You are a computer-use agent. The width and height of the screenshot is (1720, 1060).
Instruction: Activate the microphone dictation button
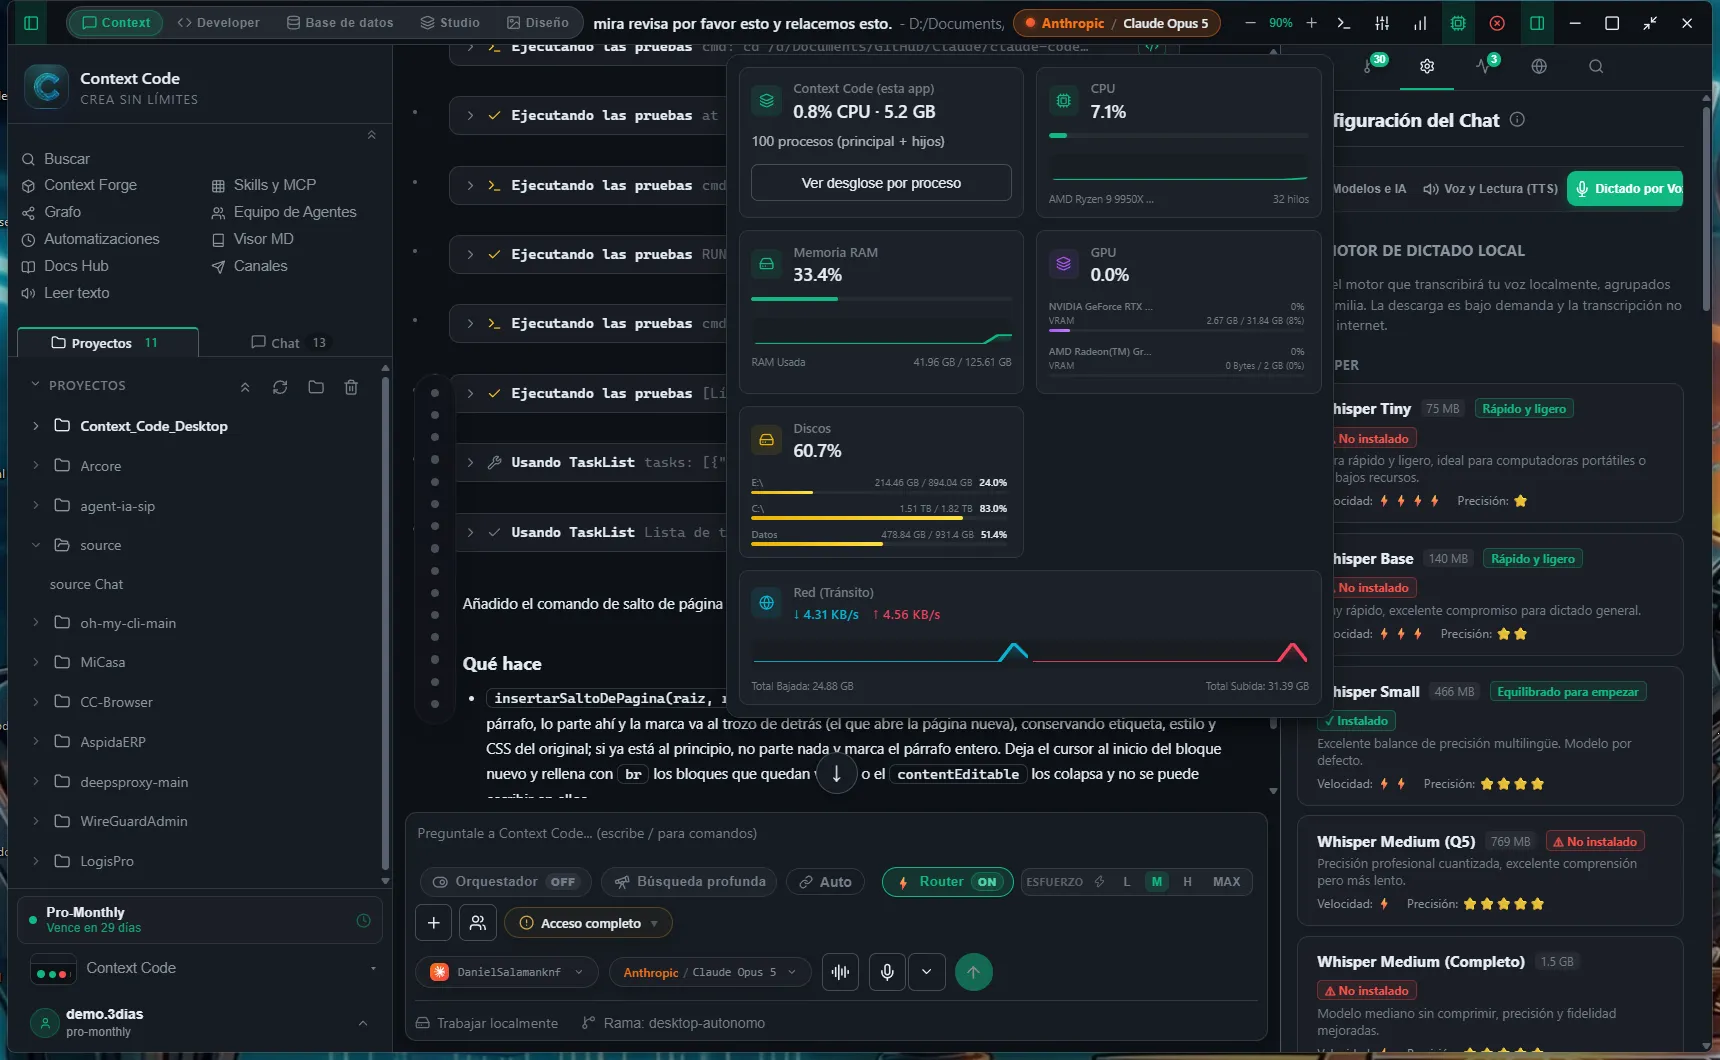887,972
